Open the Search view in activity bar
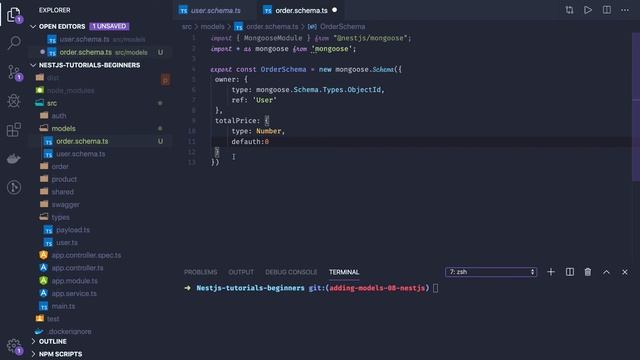The width and height of the screenshot is (640, 360). click(x=14, y=43)
